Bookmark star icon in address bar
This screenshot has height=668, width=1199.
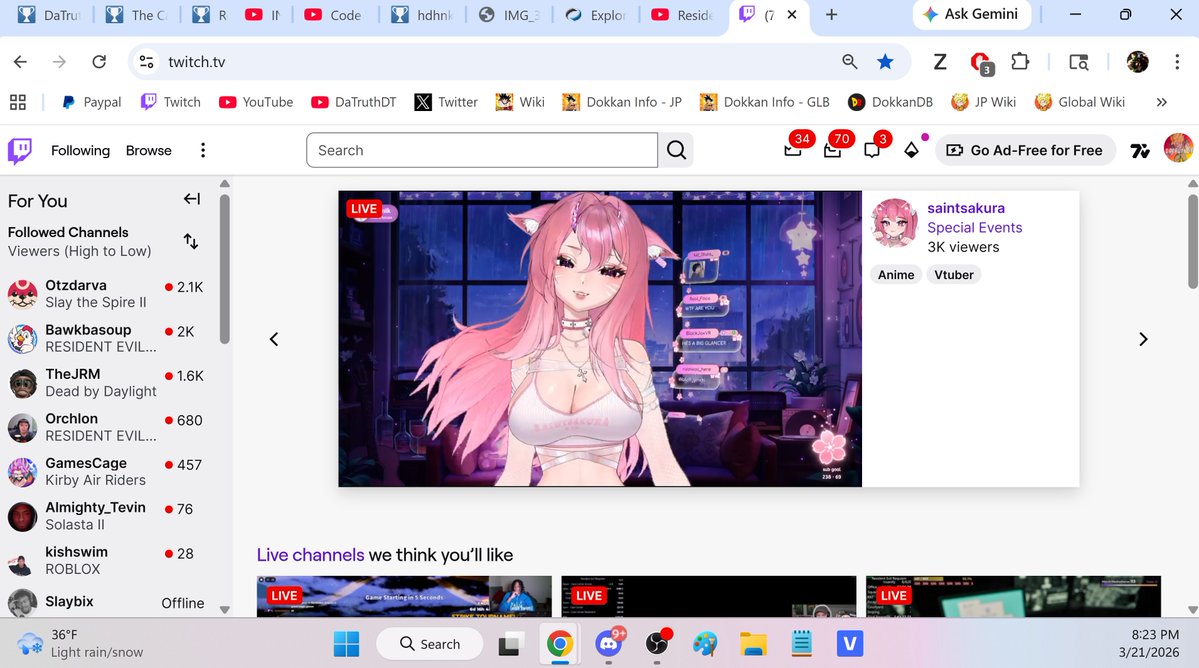885,62
